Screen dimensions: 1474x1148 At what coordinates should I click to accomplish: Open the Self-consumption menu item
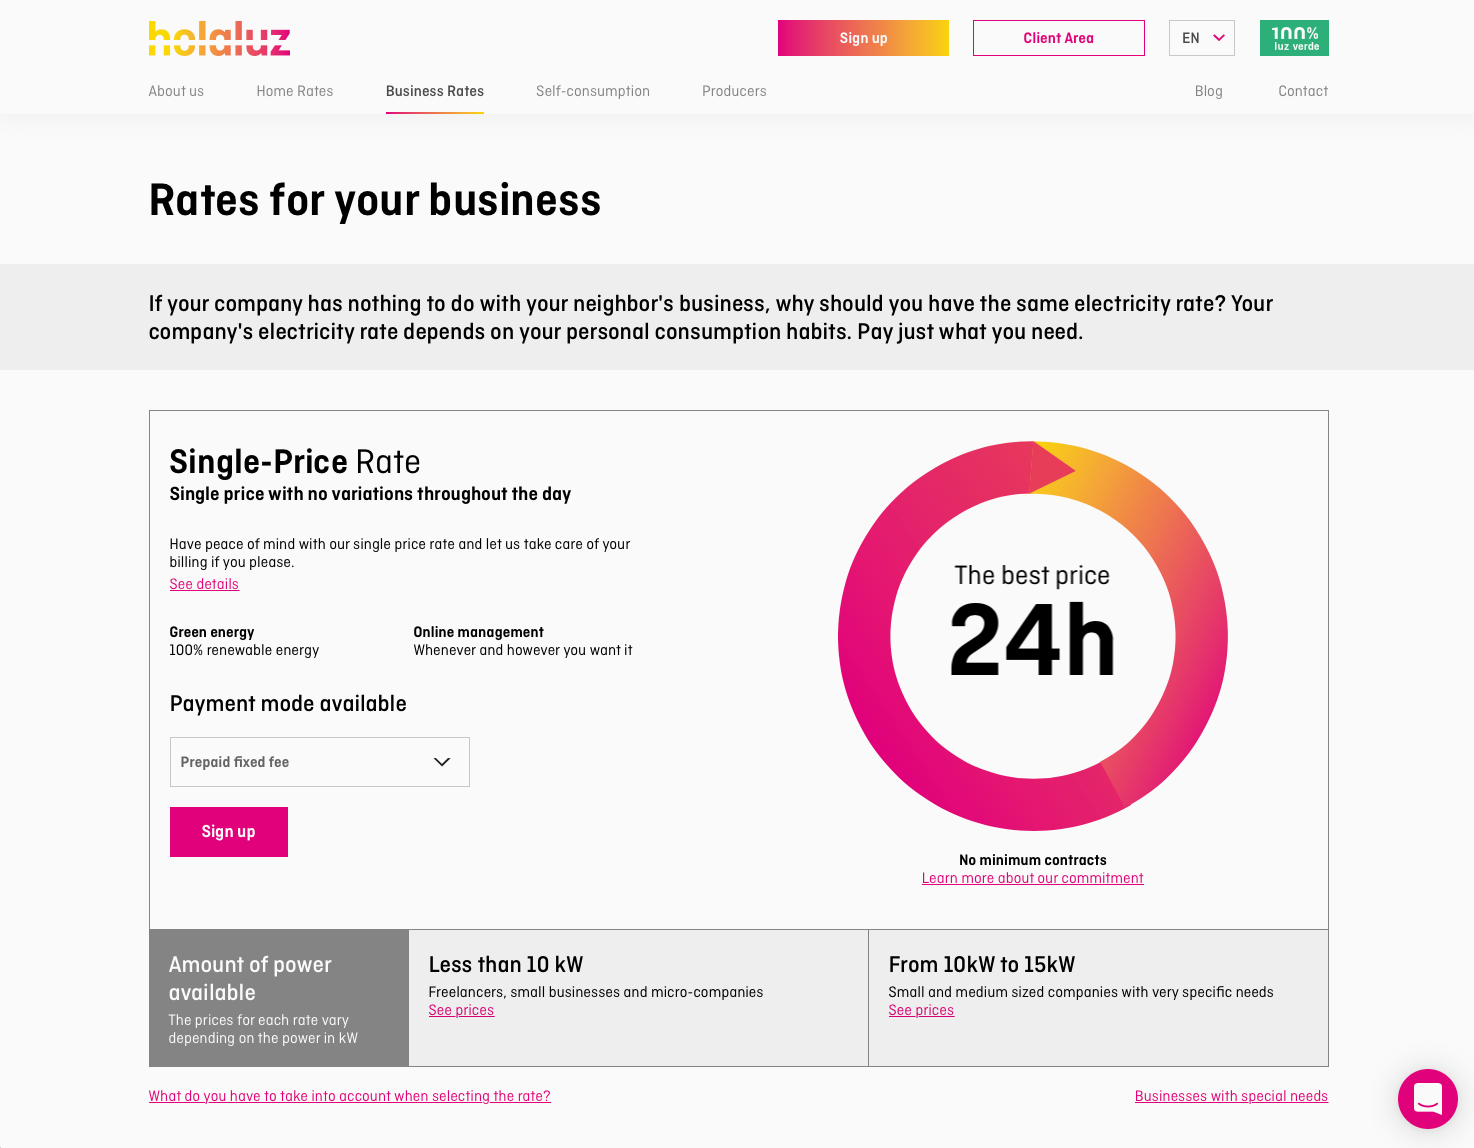pyautogui.click(x=593, y=91)
